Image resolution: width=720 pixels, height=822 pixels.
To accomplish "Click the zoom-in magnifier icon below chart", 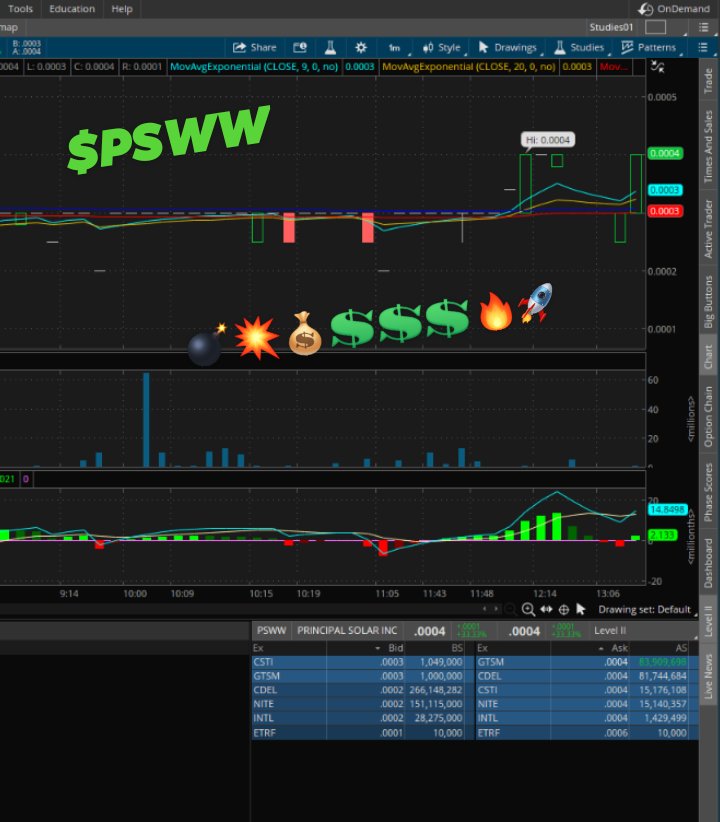I will coord(528,609).
